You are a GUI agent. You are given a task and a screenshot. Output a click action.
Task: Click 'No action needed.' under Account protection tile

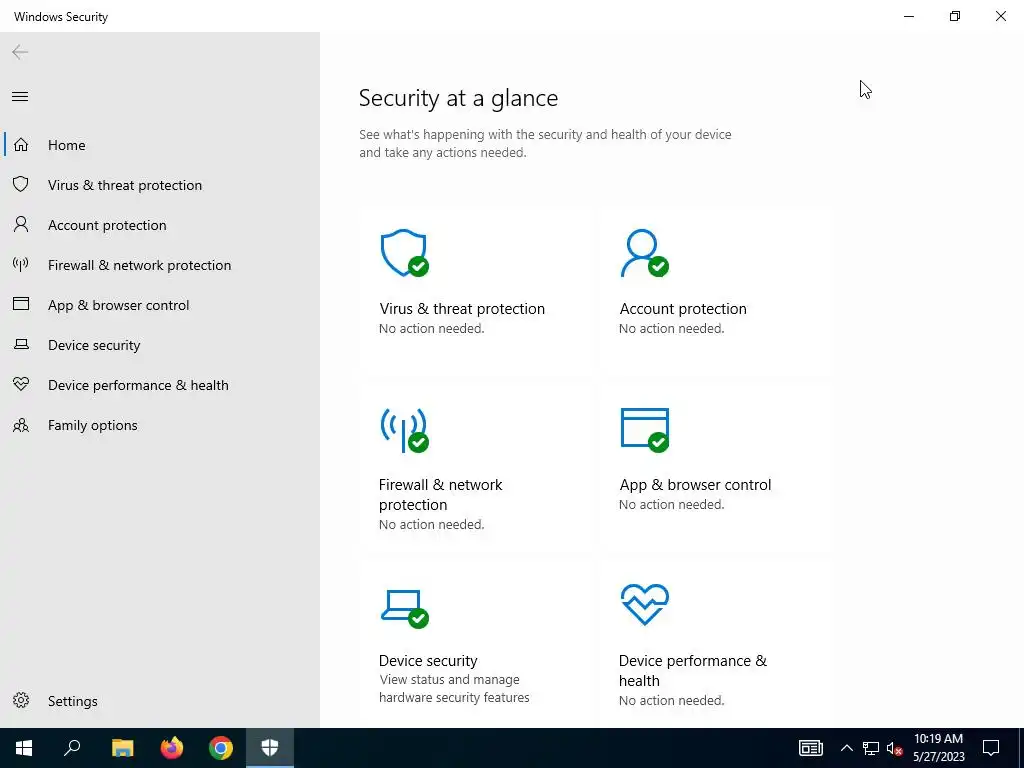[671, 328]
